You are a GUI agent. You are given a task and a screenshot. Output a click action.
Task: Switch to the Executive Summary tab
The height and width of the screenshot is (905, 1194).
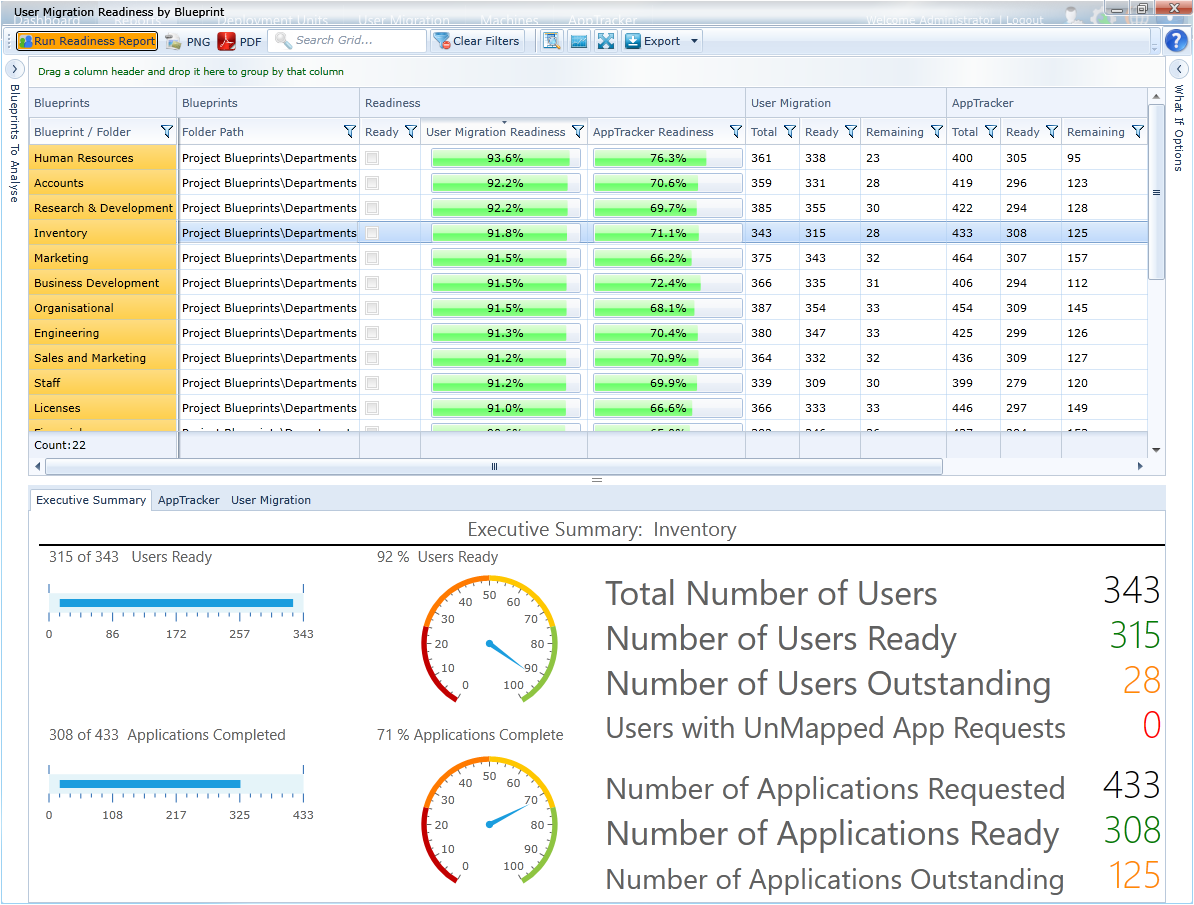click(91, 500)
